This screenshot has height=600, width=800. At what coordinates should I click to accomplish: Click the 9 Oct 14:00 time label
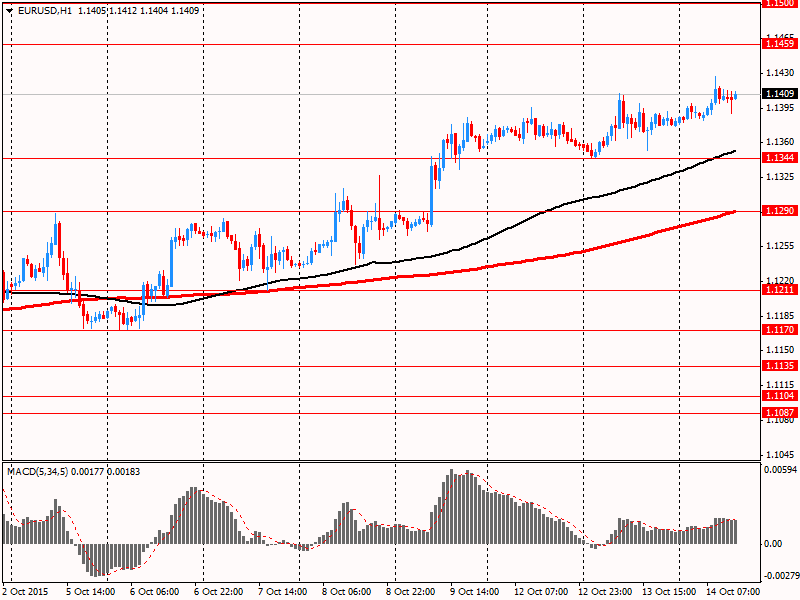(x=475, y=592)
